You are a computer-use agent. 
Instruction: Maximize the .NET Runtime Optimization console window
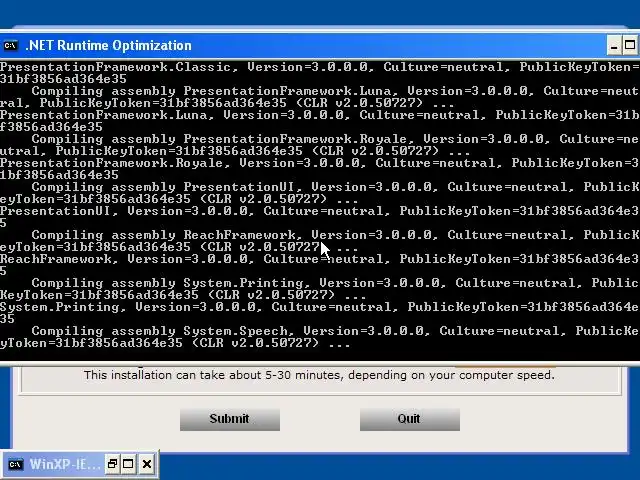[630, 45]
